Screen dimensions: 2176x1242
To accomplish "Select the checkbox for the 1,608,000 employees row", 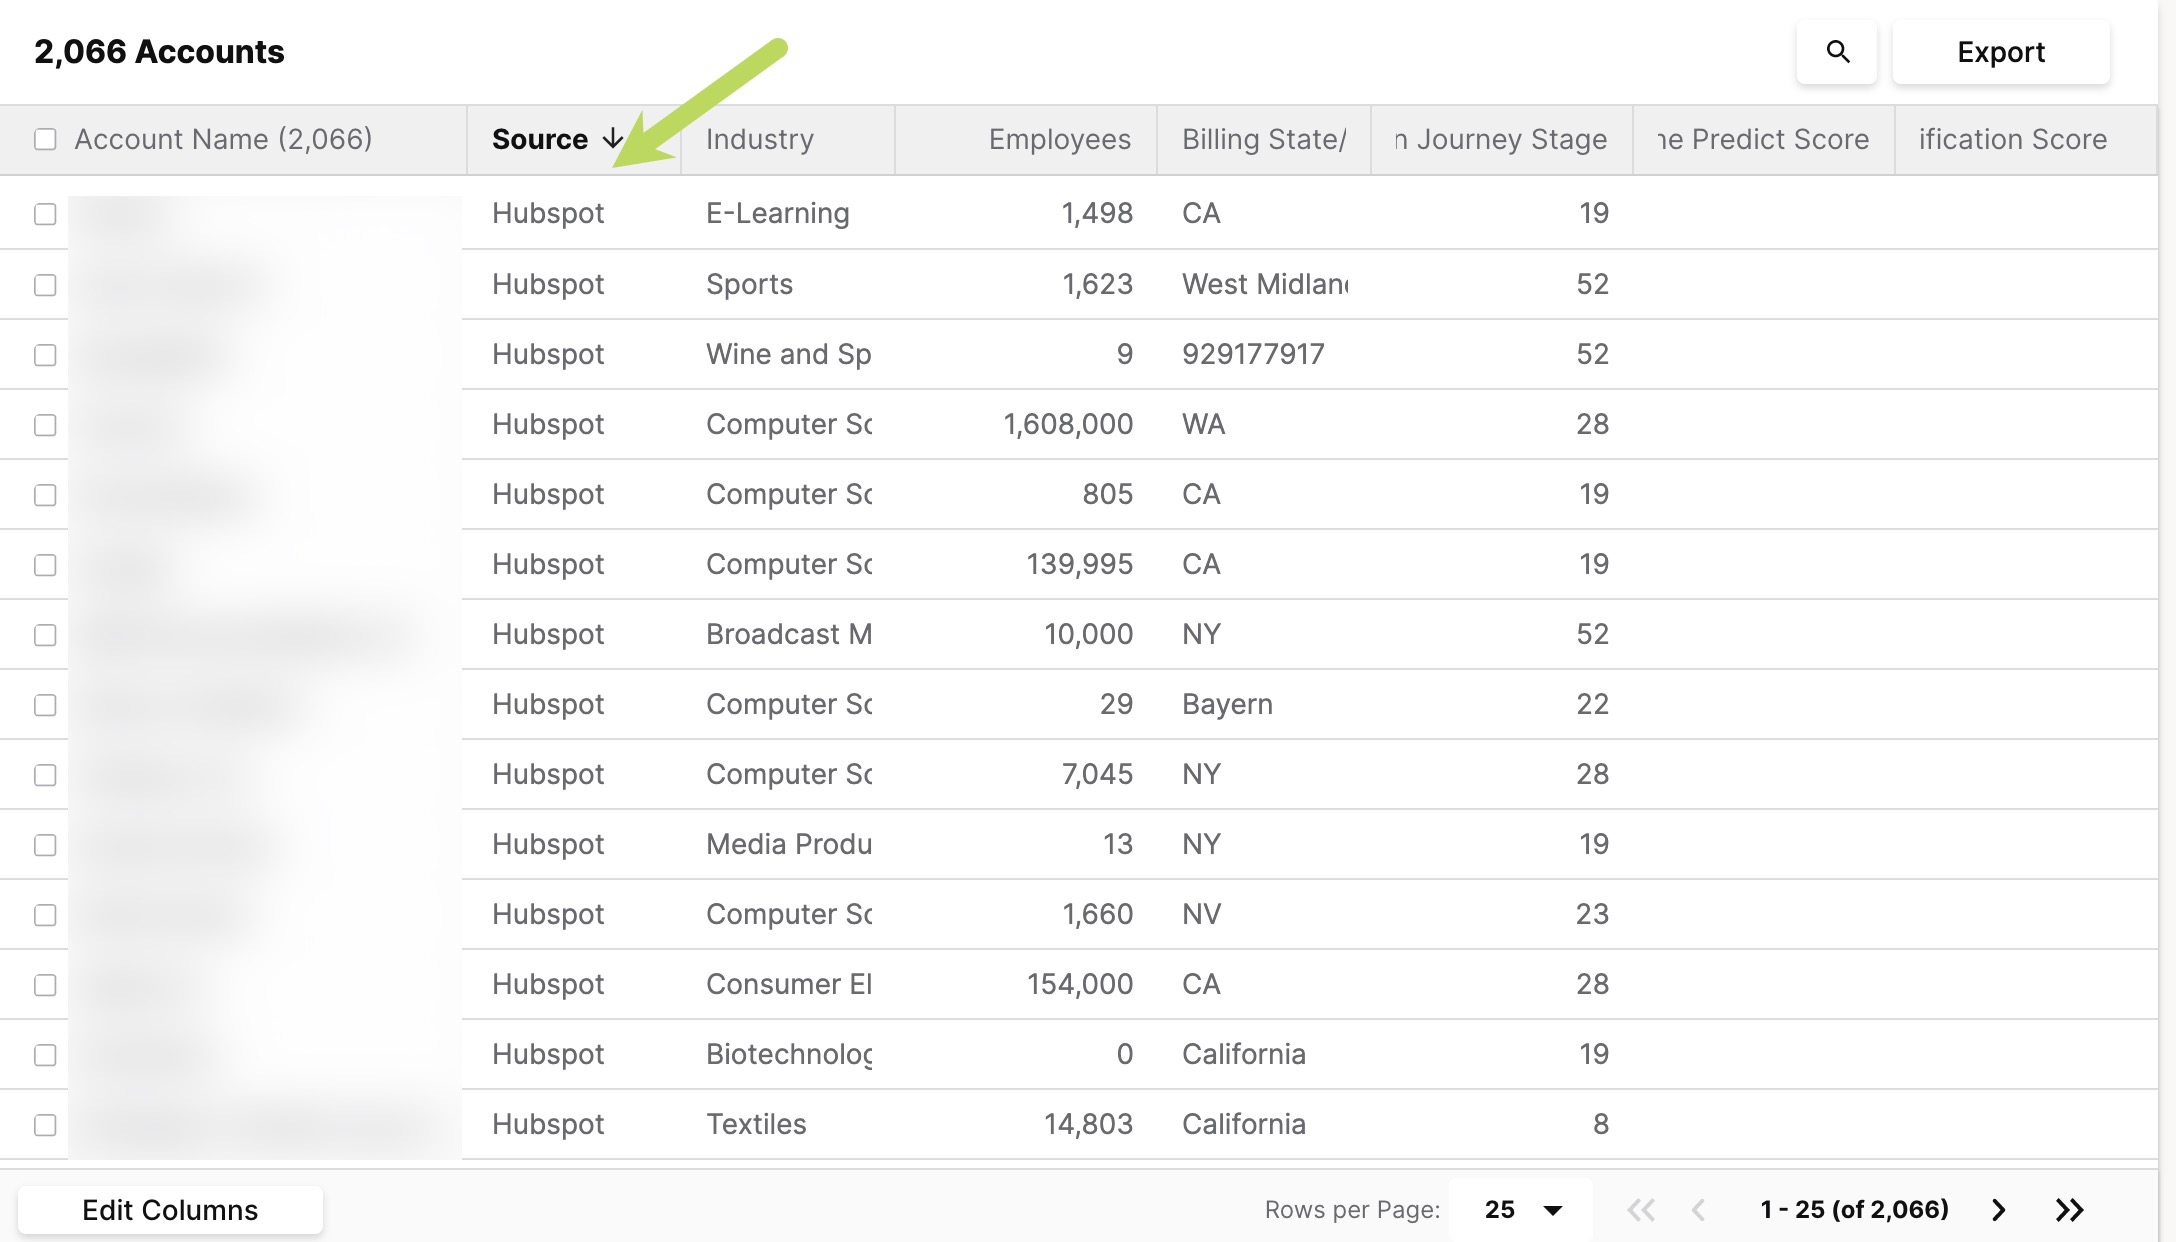I will coord(45,425).
